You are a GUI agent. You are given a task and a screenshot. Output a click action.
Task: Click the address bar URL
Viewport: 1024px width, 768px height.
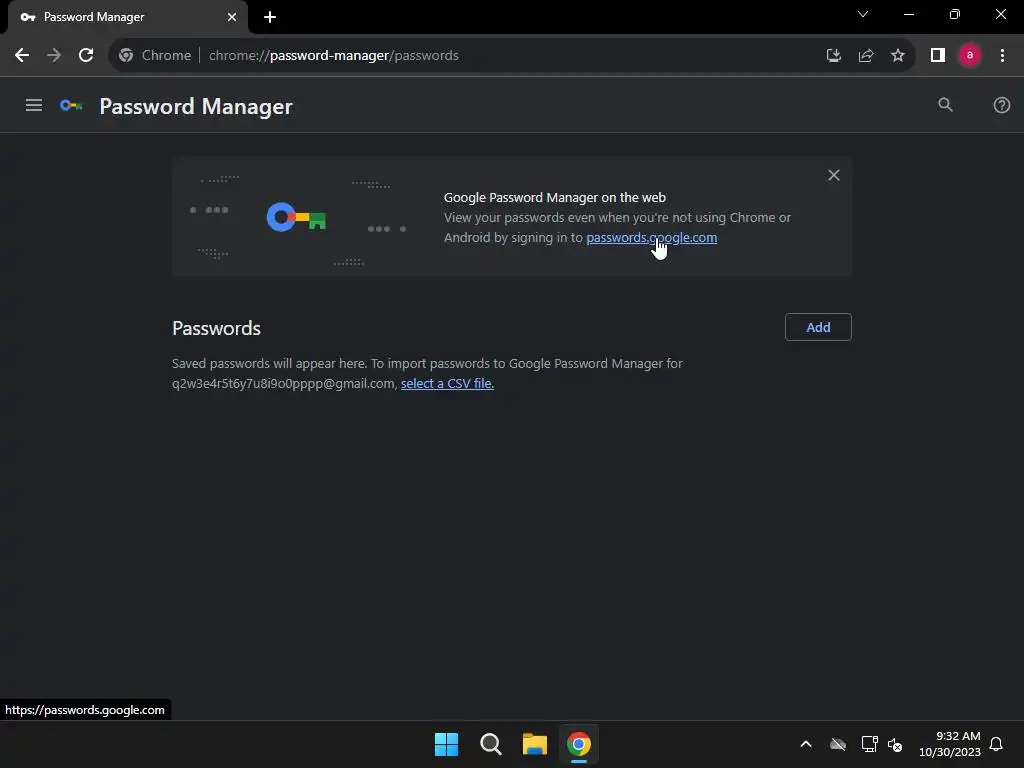coord(334,56)
